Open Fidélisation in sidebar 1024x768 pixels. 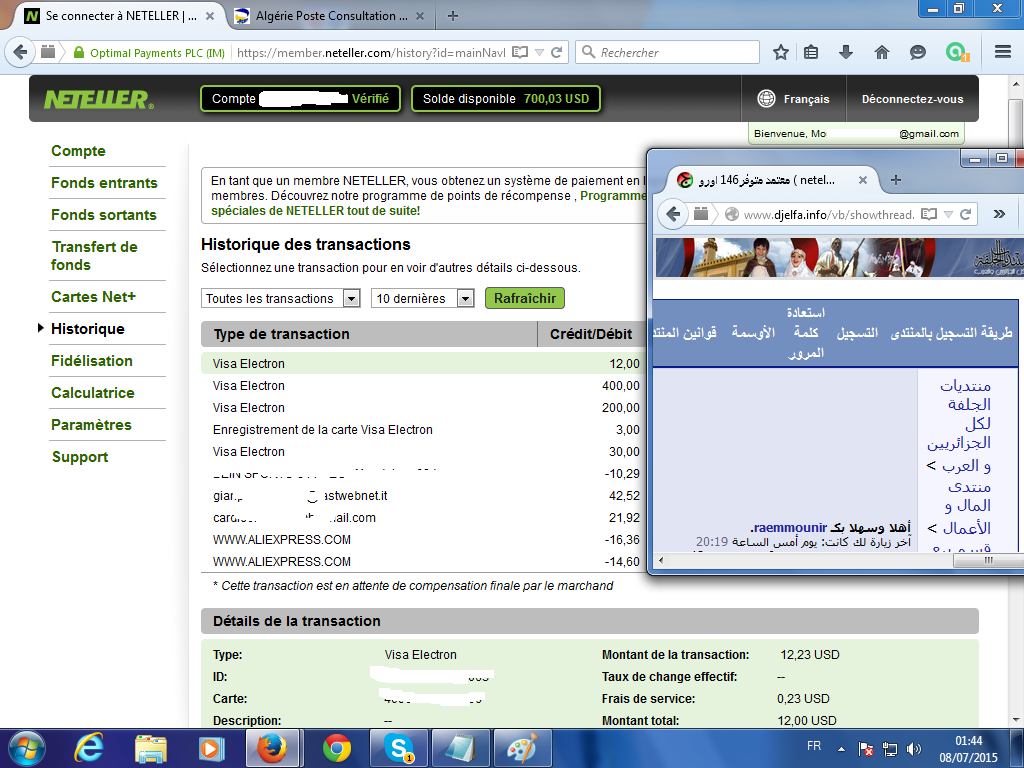tap(92, 360)
